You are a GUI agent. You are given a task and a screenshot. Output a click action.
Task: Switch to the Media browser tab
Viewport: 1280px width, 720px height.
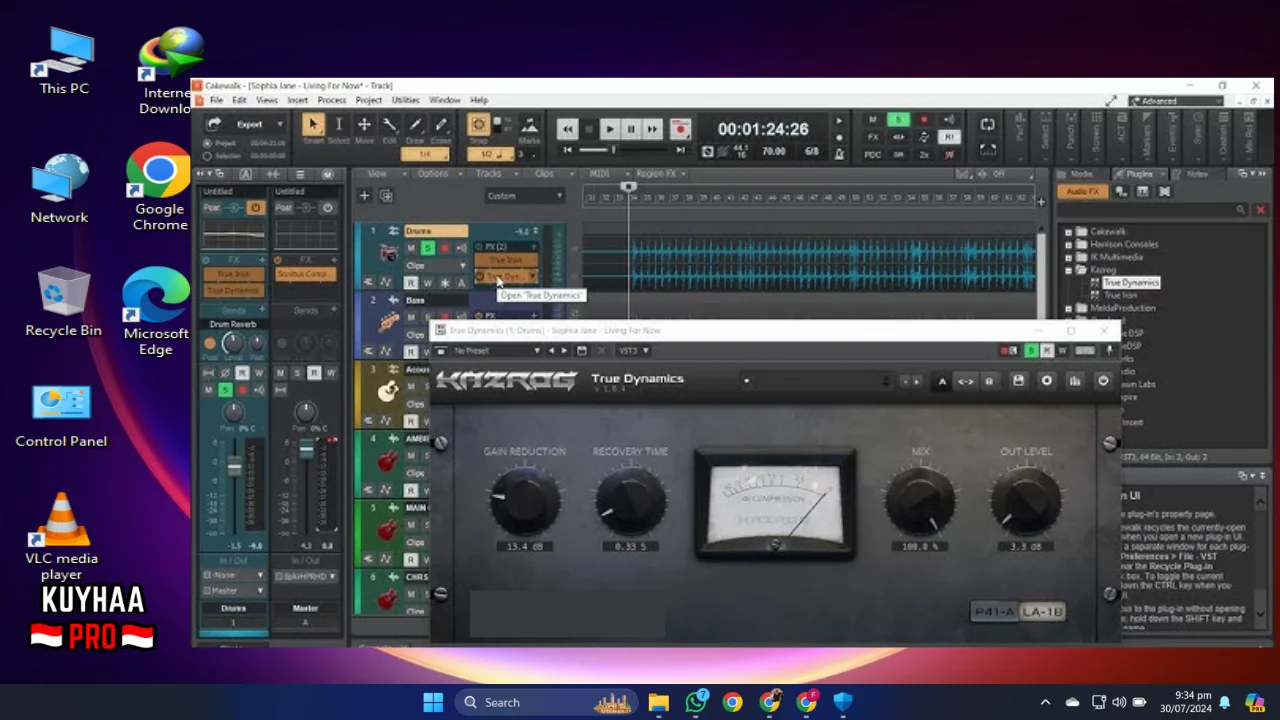tap(1082, 174)
